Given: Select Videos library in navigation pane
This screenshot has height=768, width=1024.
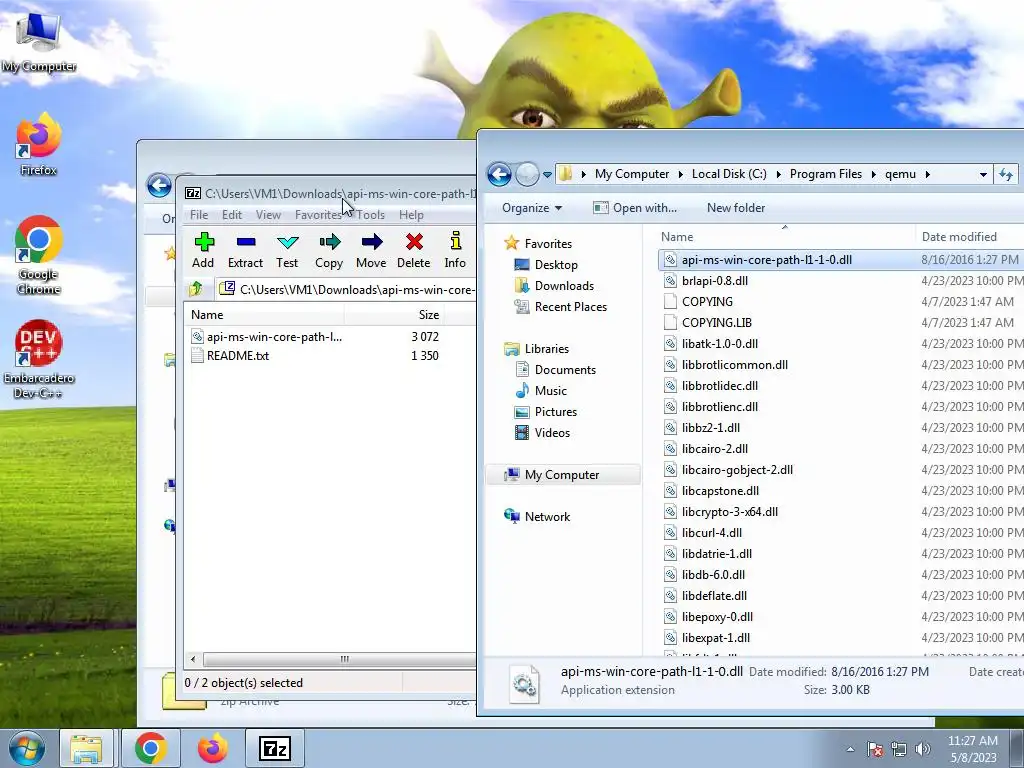Looking at the screenshot, I should pos(552,432).
